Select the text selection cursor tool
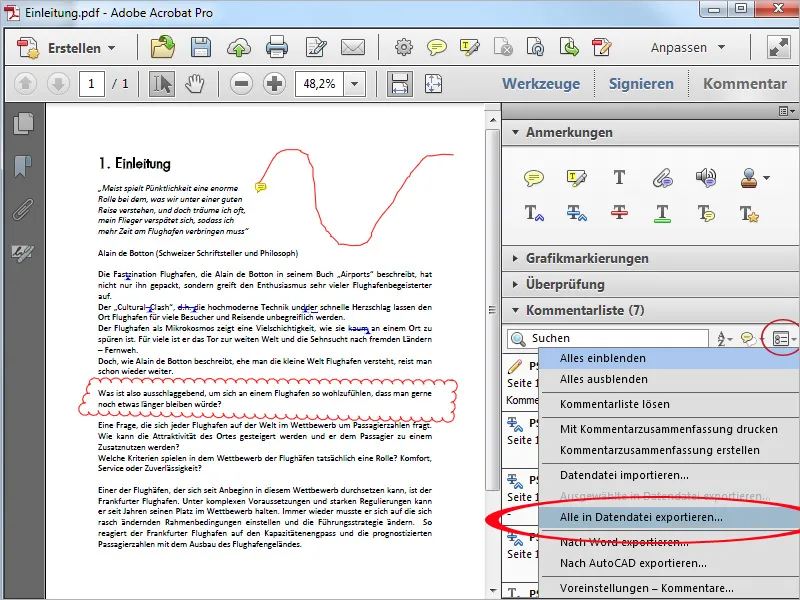The height and width of the screenshot is (600, 800). click(162, 83)
